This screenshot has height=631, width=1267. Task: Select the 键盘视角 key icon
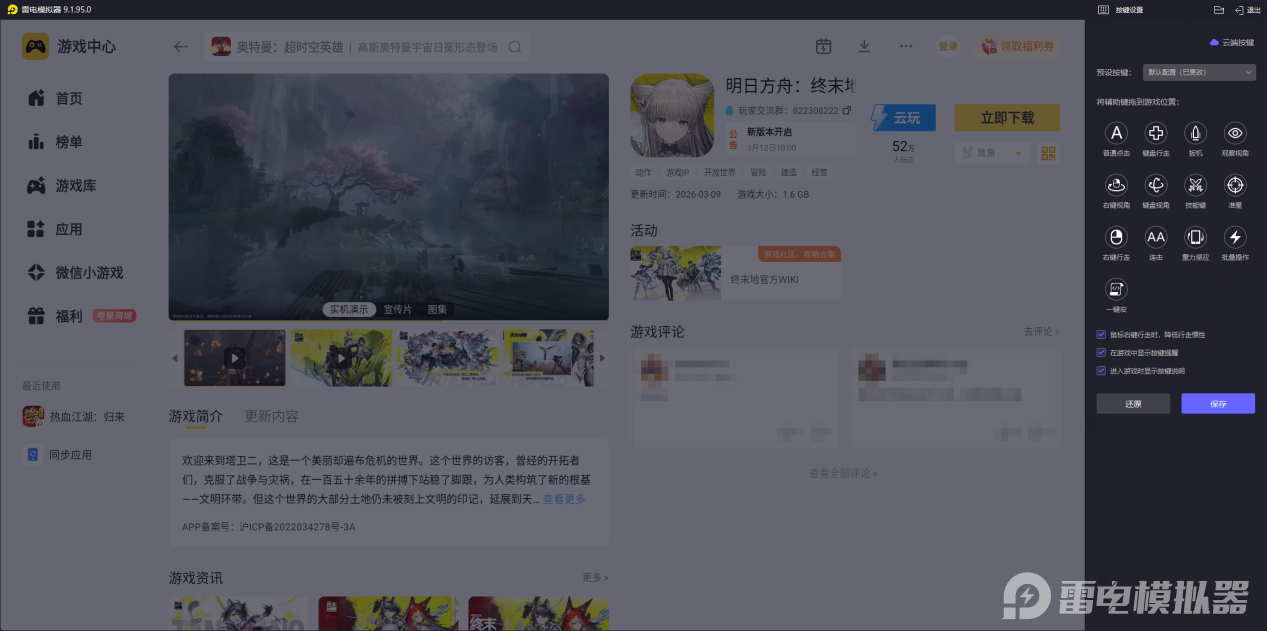point(1156,185)
